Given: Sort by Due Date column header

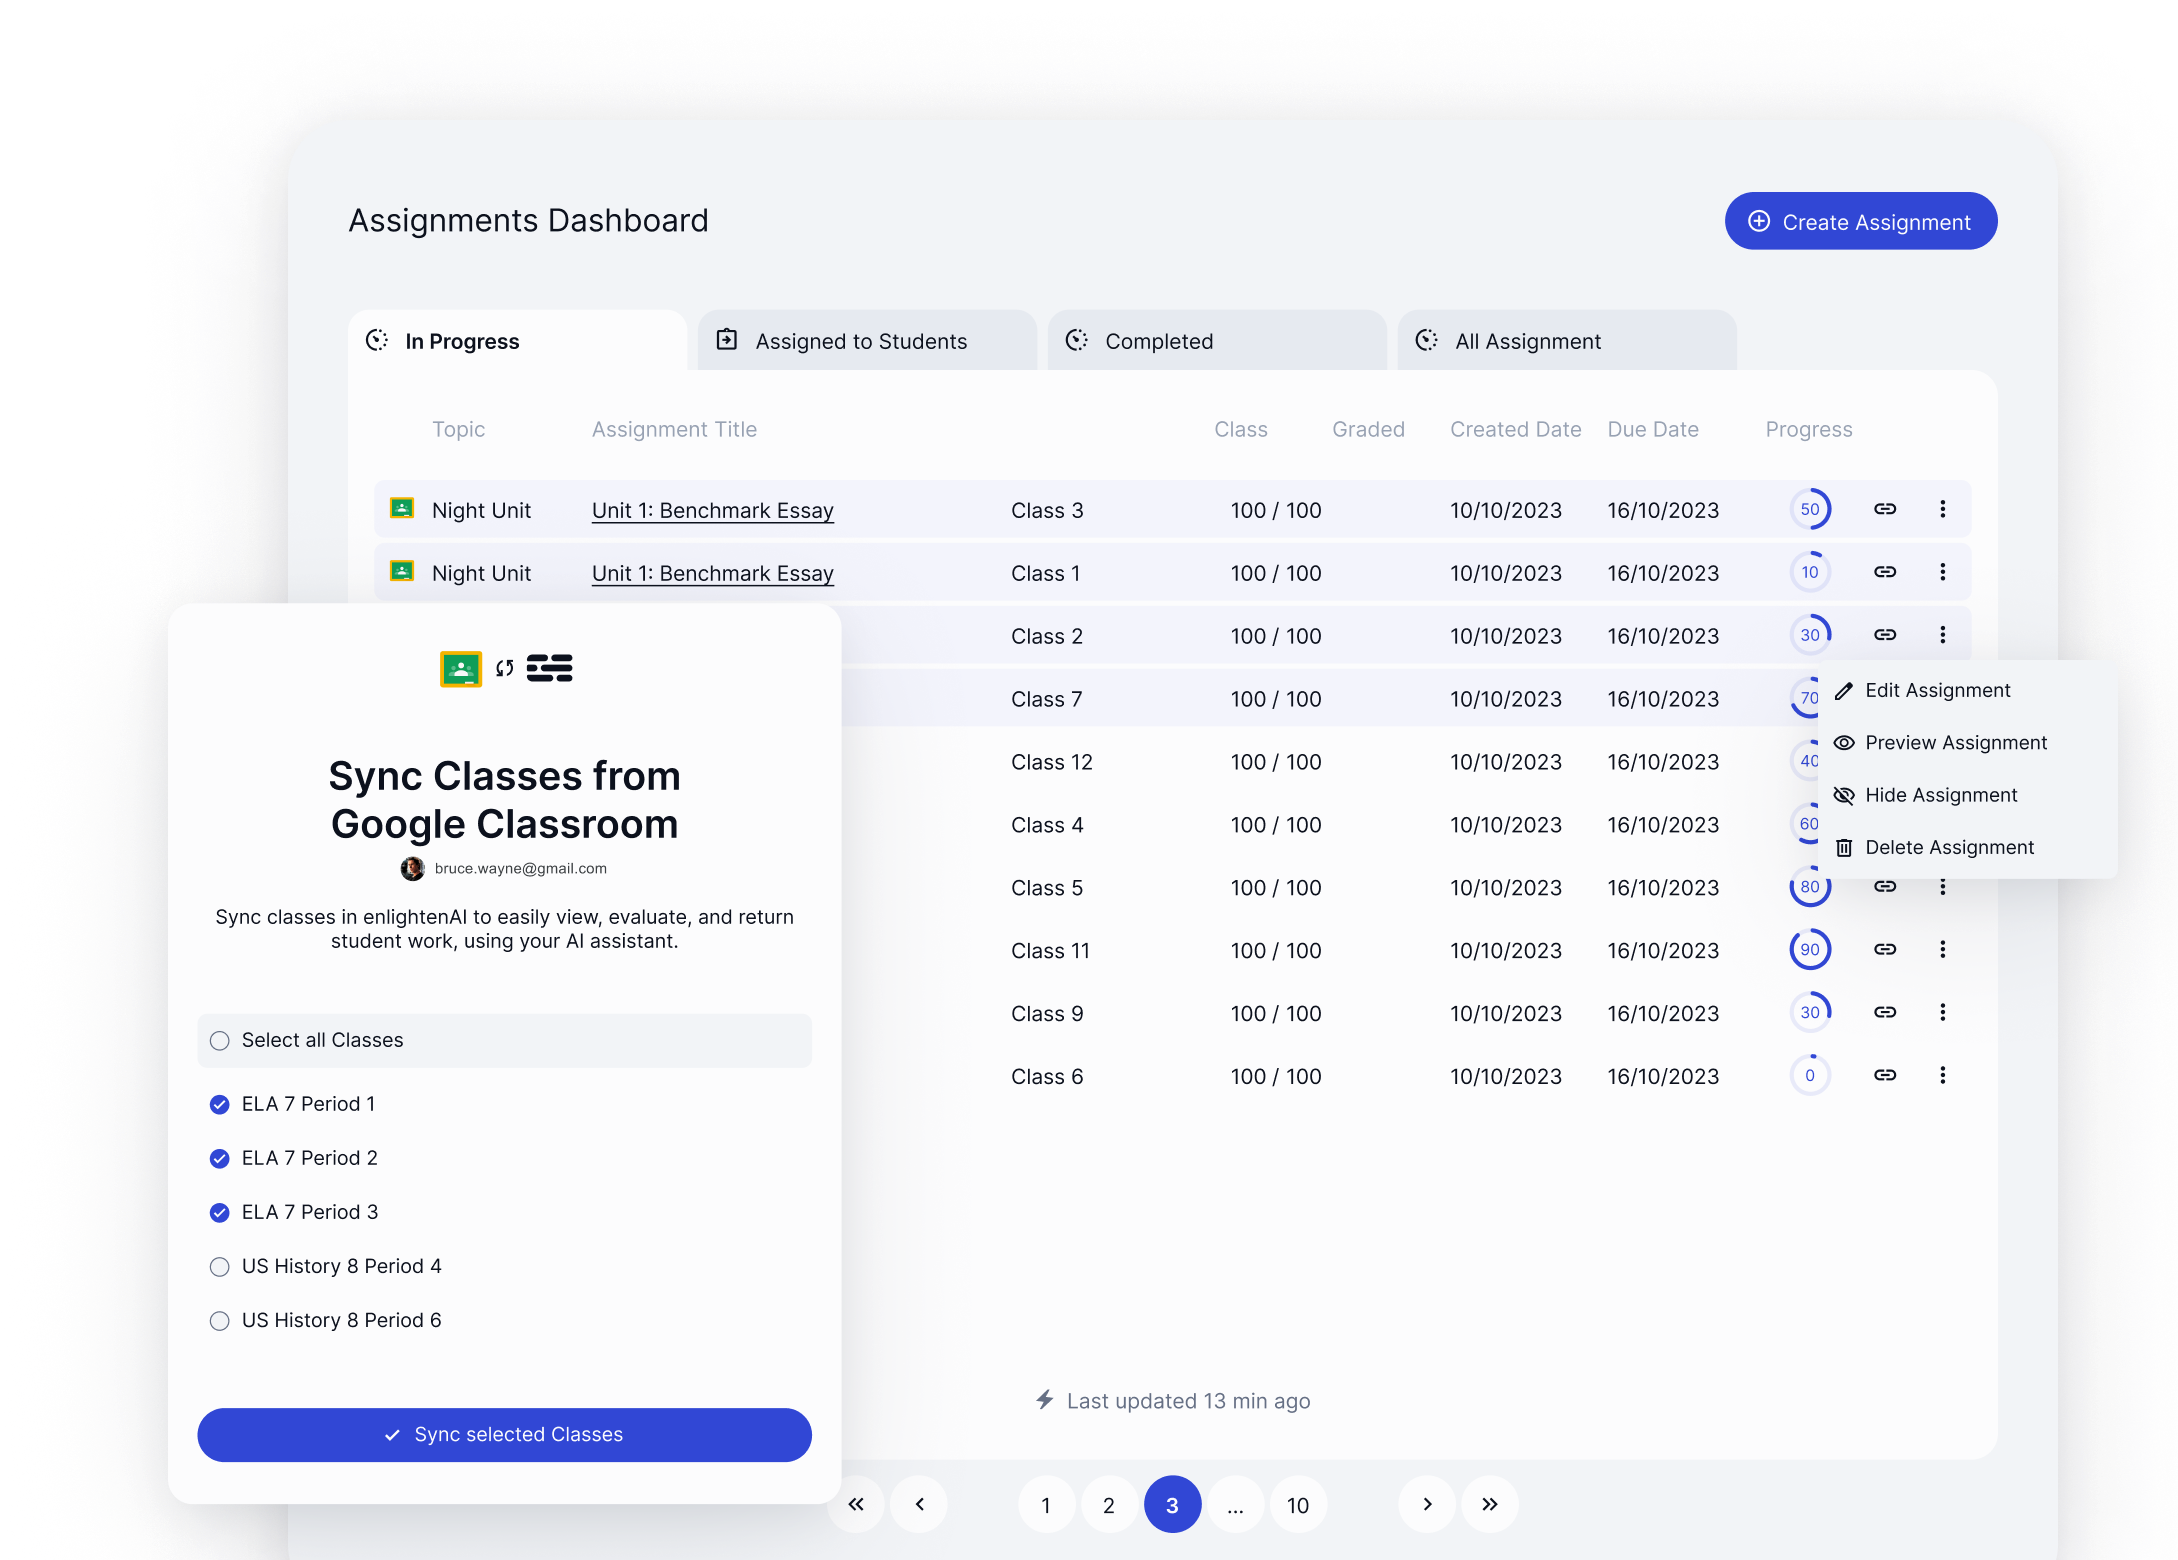Looking at the screenshot, I should point(1653,429).
